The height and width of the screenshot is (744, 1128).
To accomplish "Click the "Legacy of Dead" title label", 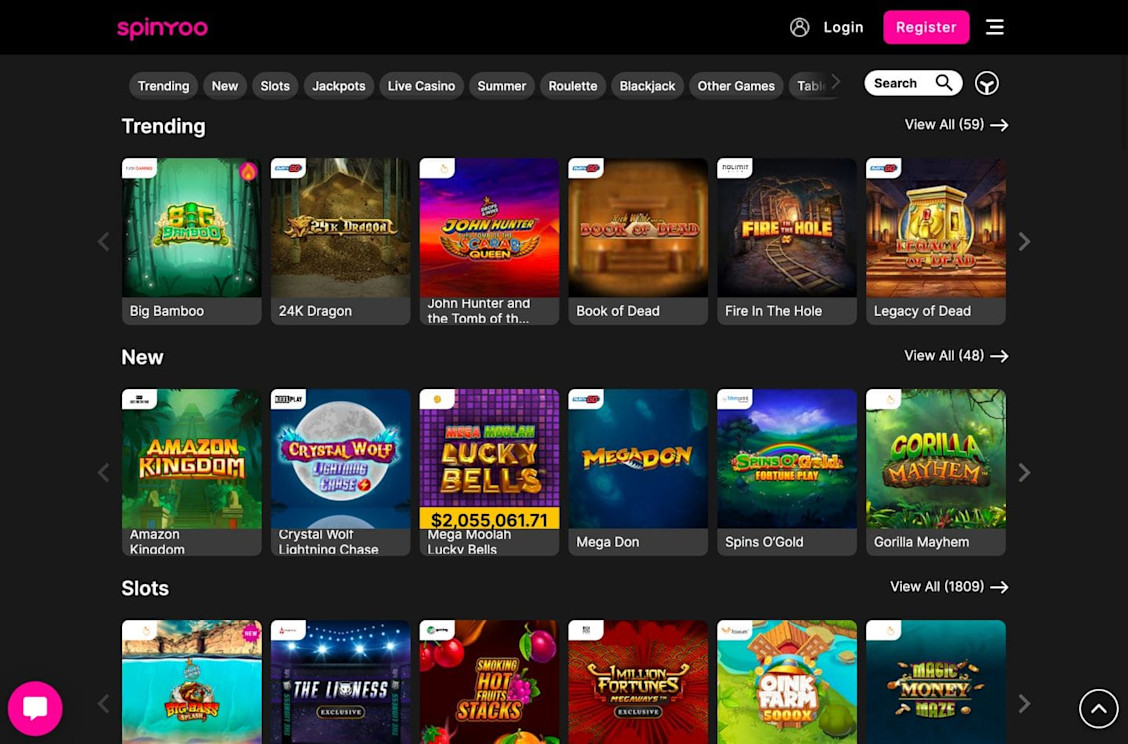I will click(922, 311).
